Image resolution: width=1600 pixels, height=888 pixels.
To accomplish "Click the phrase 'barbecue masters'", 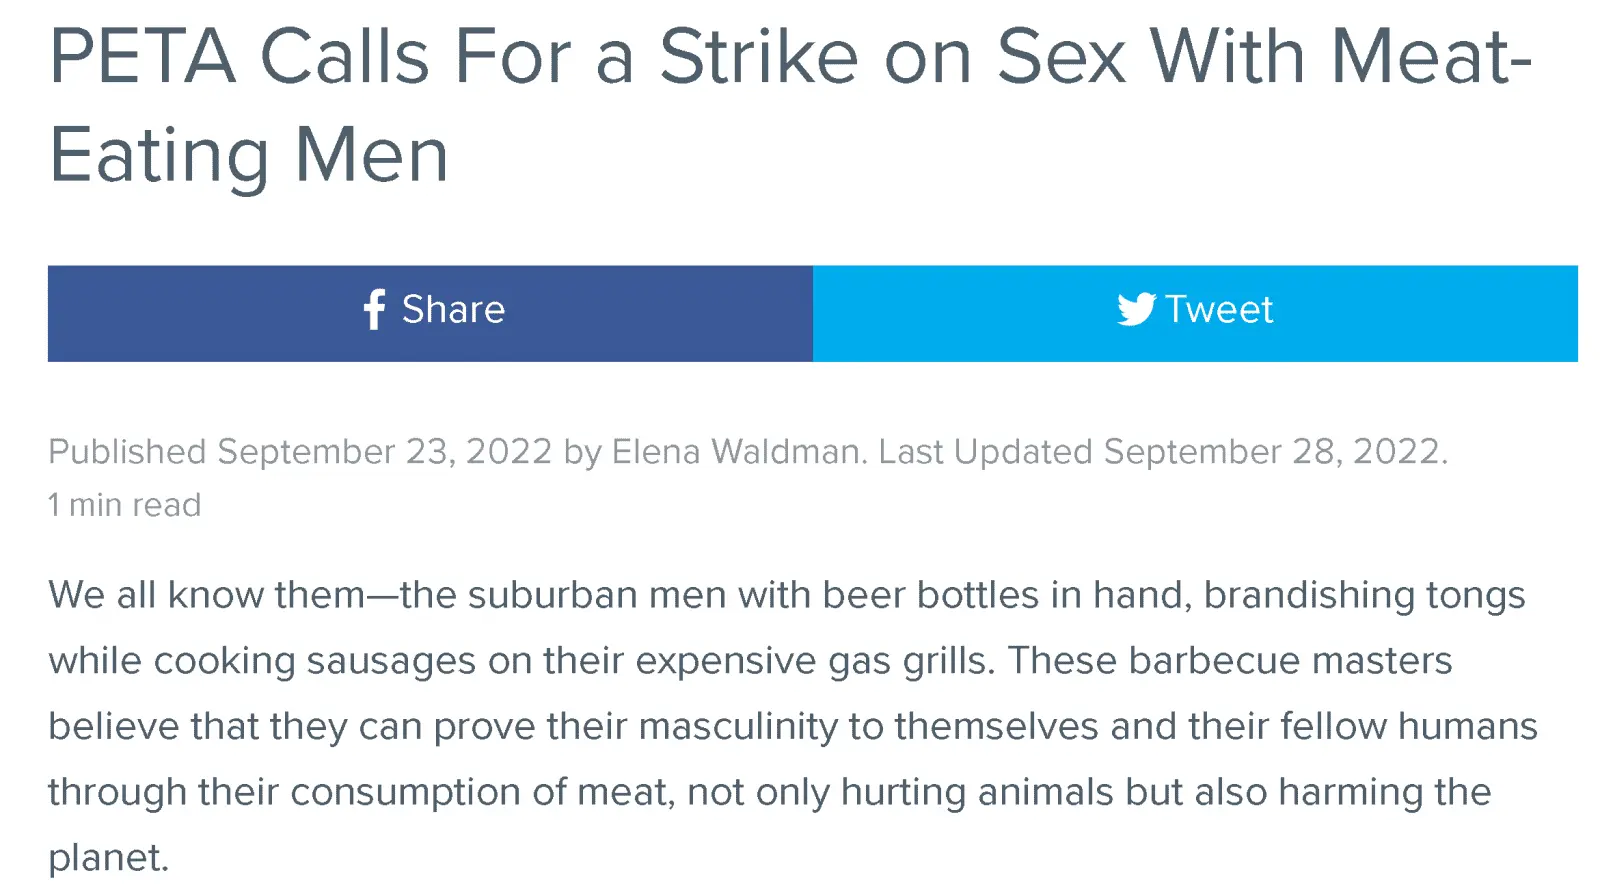I will coord(1290,661).
